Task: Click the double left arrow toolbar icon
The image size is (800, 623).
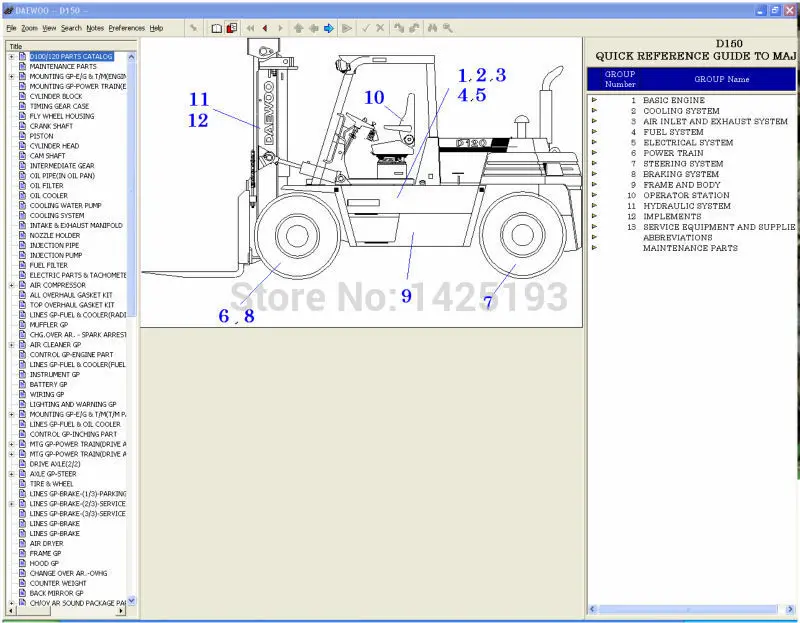Action: point(250,28)
